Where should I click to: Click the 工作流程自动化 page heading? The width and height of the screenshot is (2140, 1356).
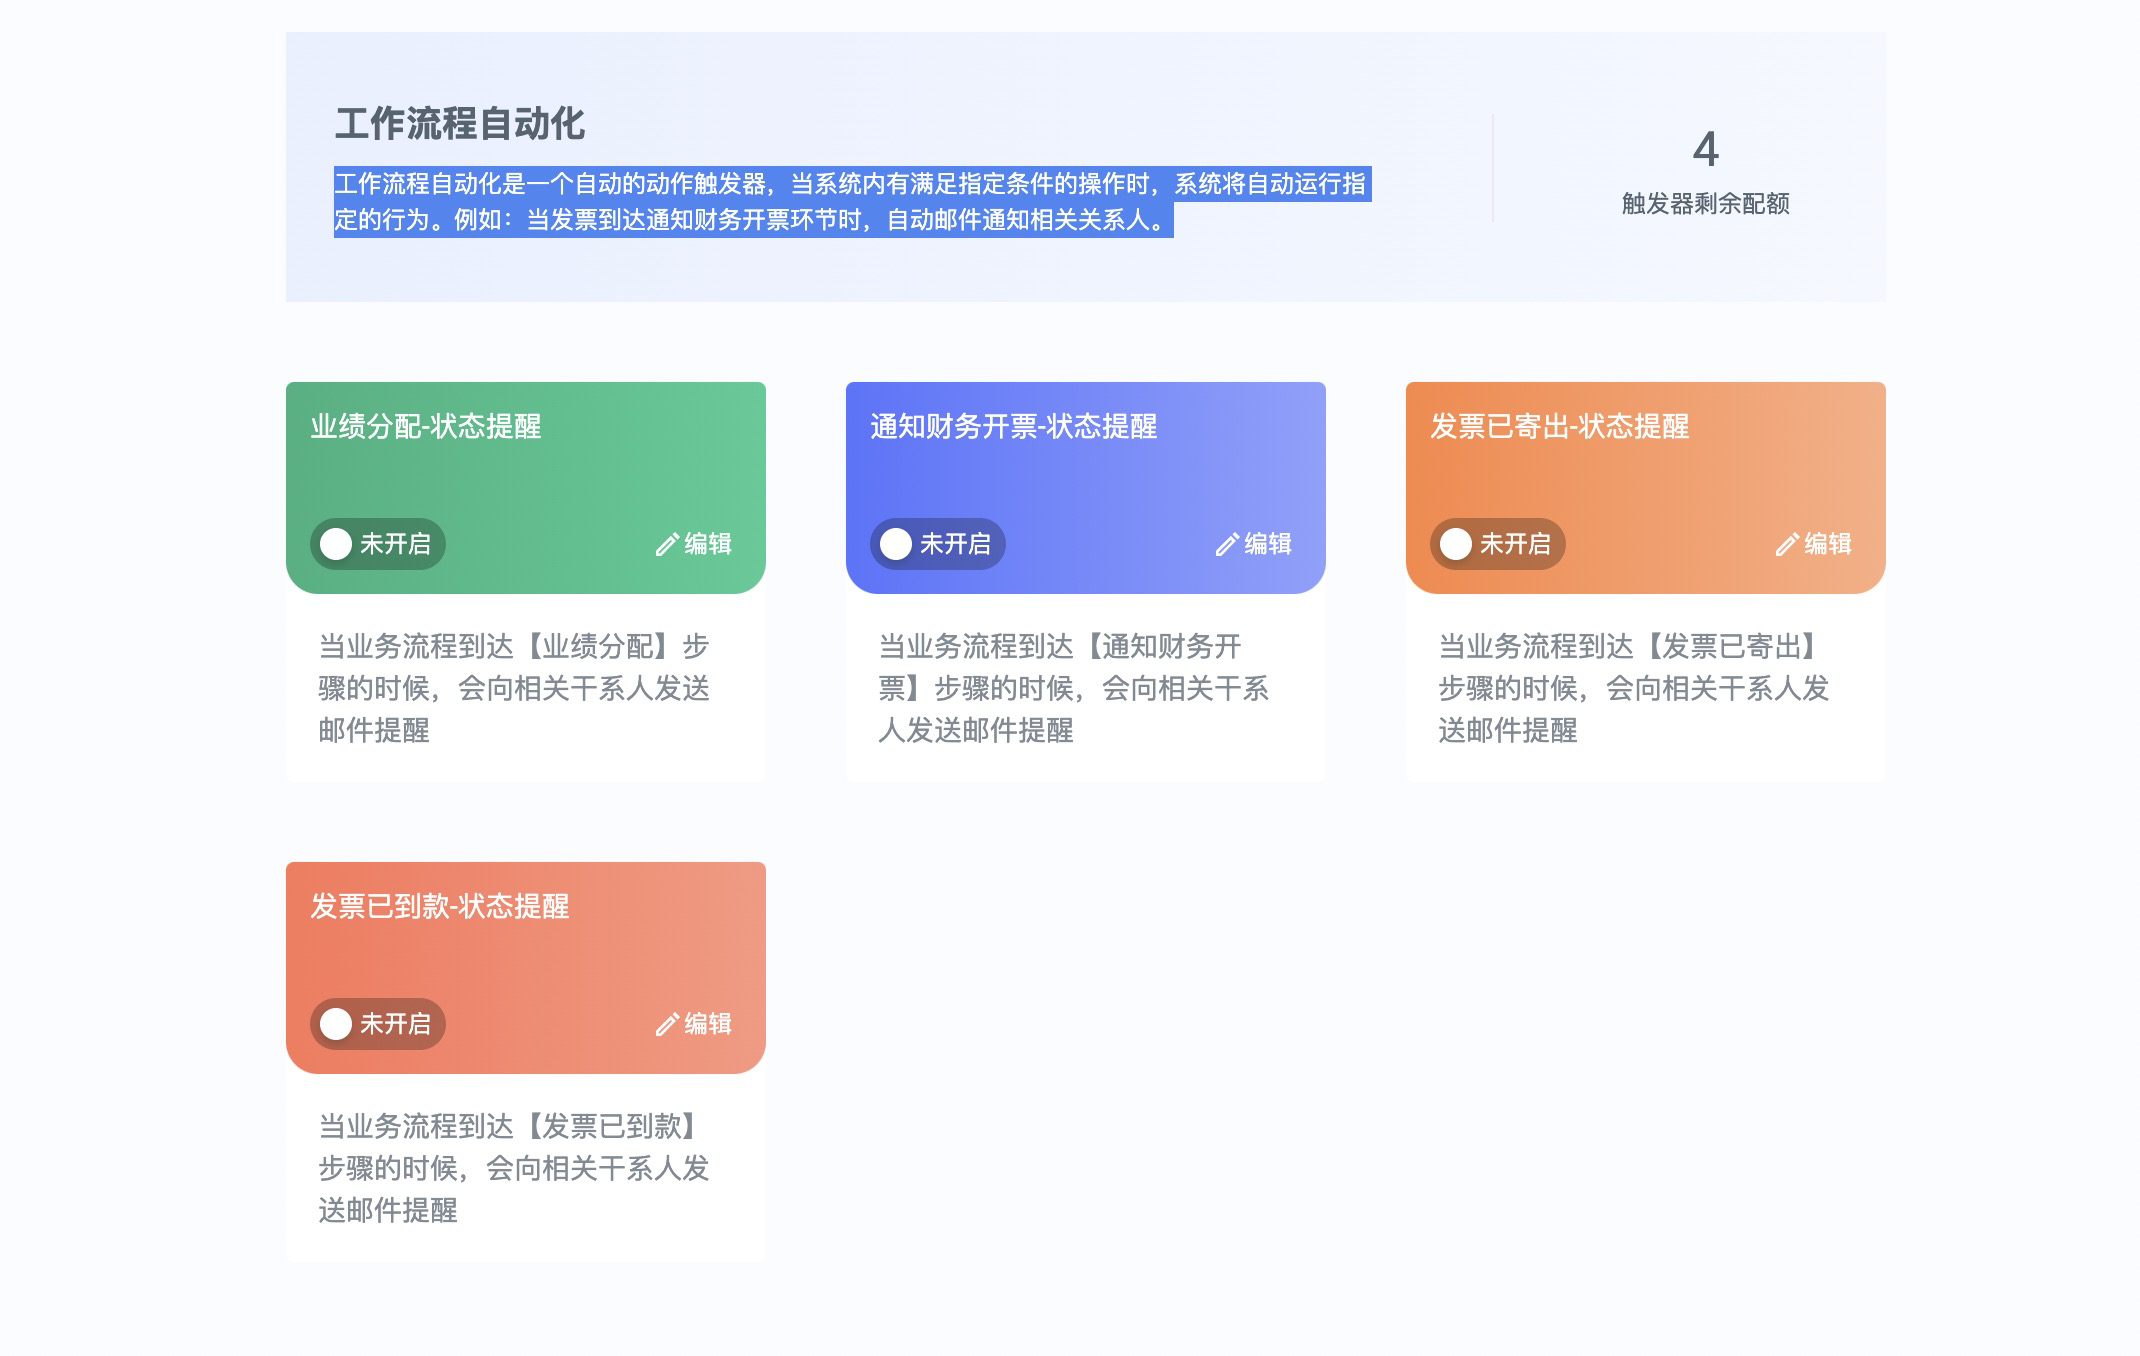pyautogui.click(x=460, y=124)
